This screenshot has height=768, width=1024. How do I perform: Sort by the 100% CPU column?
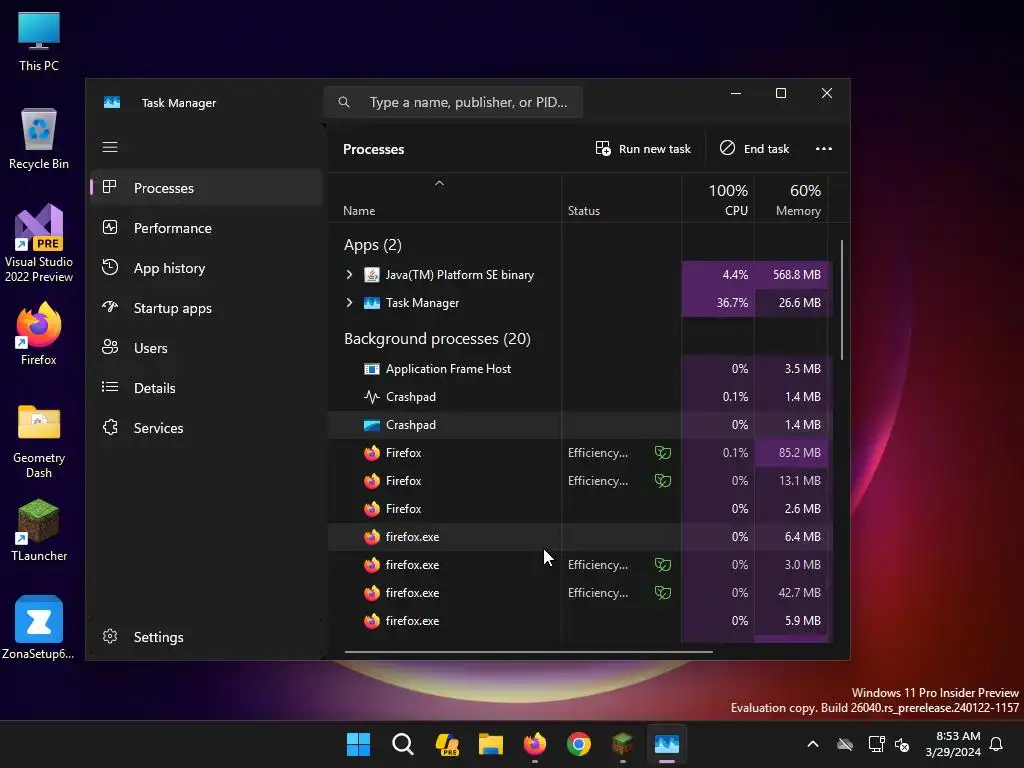(x=718, y=199)
